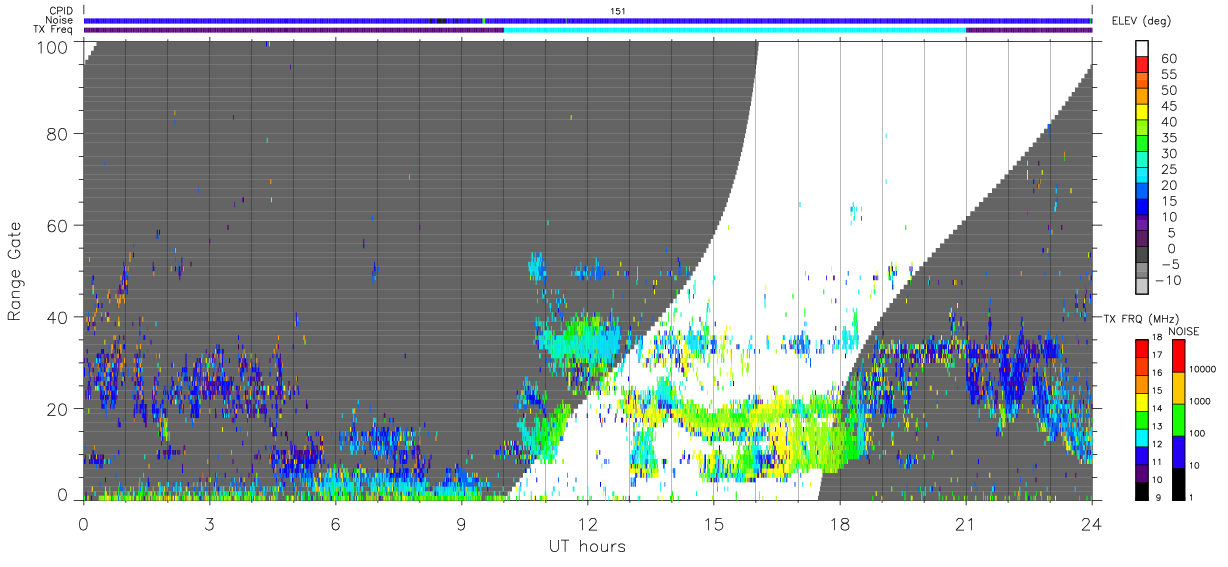The image size is (1228, 567).
Task: Pick the yellow segment of the TX FRQ colorbar
Action: point(1143,401)
